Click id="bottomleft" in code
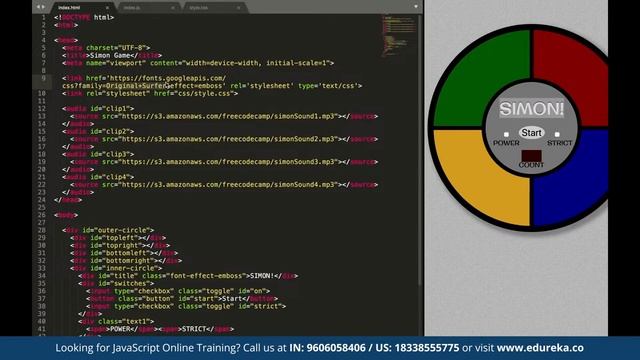This screenshot has width=640, height=360. [120, 253]
